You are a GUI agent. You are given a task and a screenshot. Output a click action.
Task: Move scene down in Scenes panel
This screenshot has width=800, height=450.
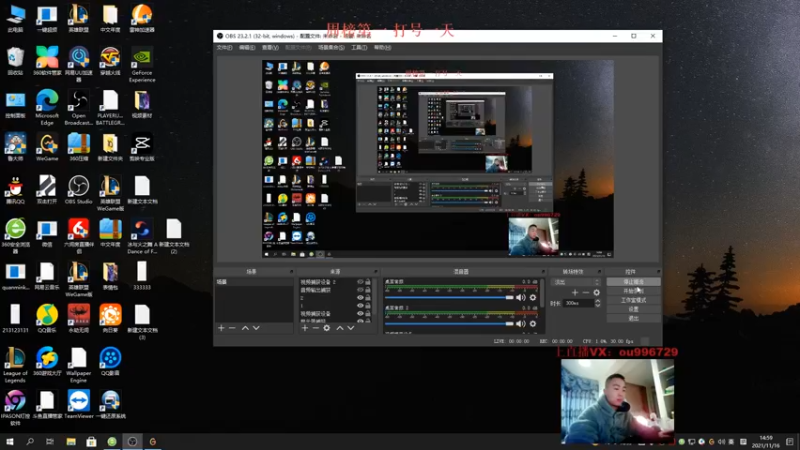256,328
